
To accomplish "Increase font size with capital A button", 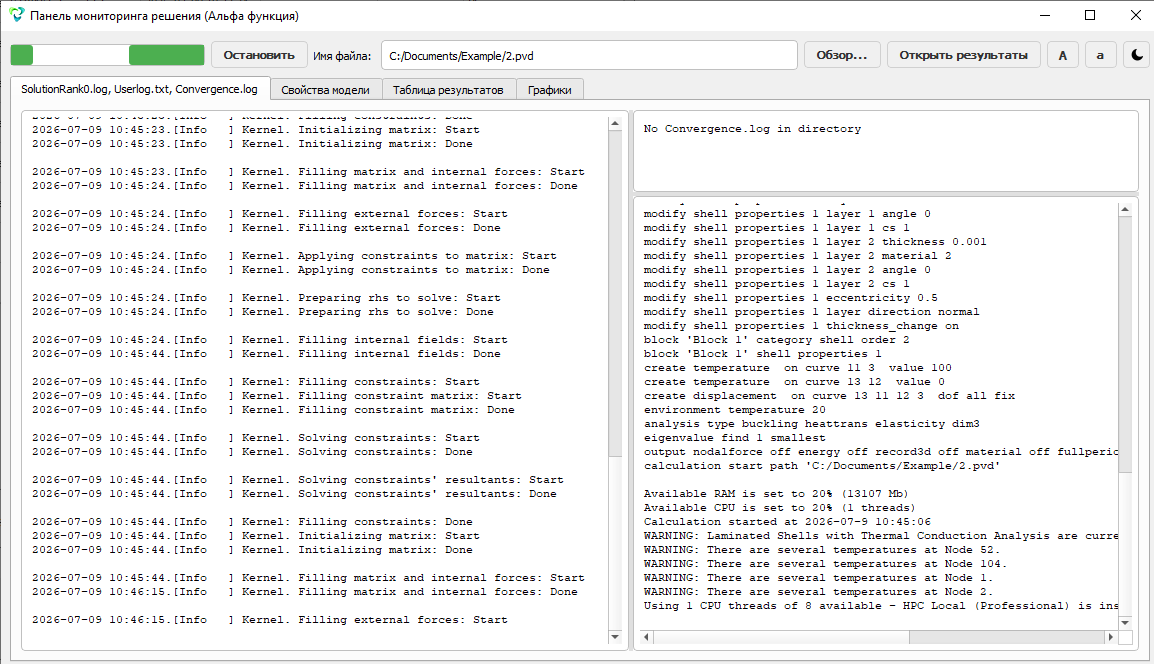I will (x=1063, y=55).
